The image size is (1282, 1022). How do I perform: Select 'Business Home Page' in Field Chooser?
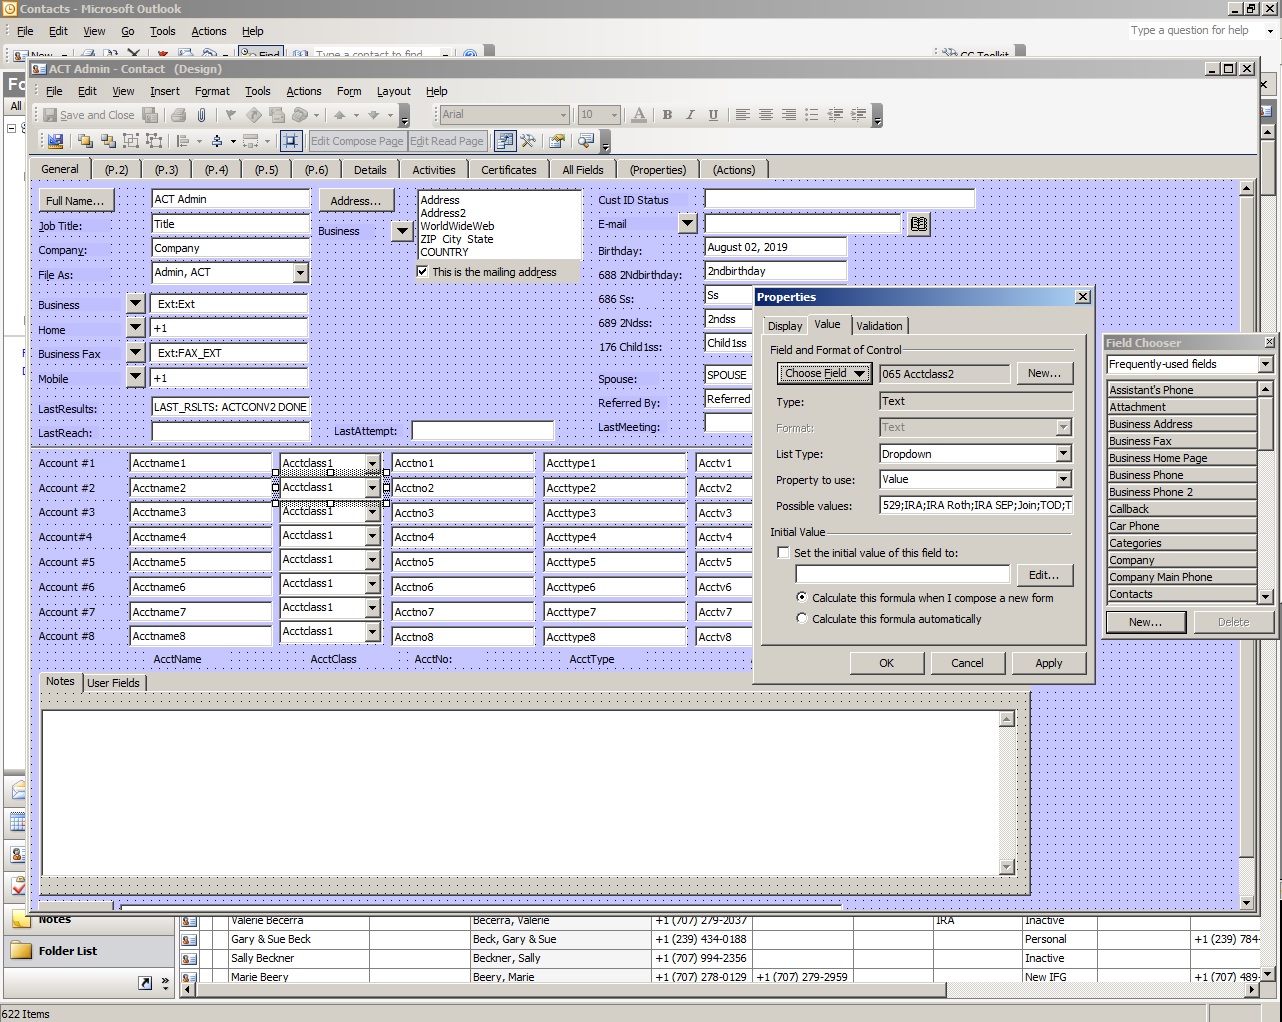[x=1181, y=458]
